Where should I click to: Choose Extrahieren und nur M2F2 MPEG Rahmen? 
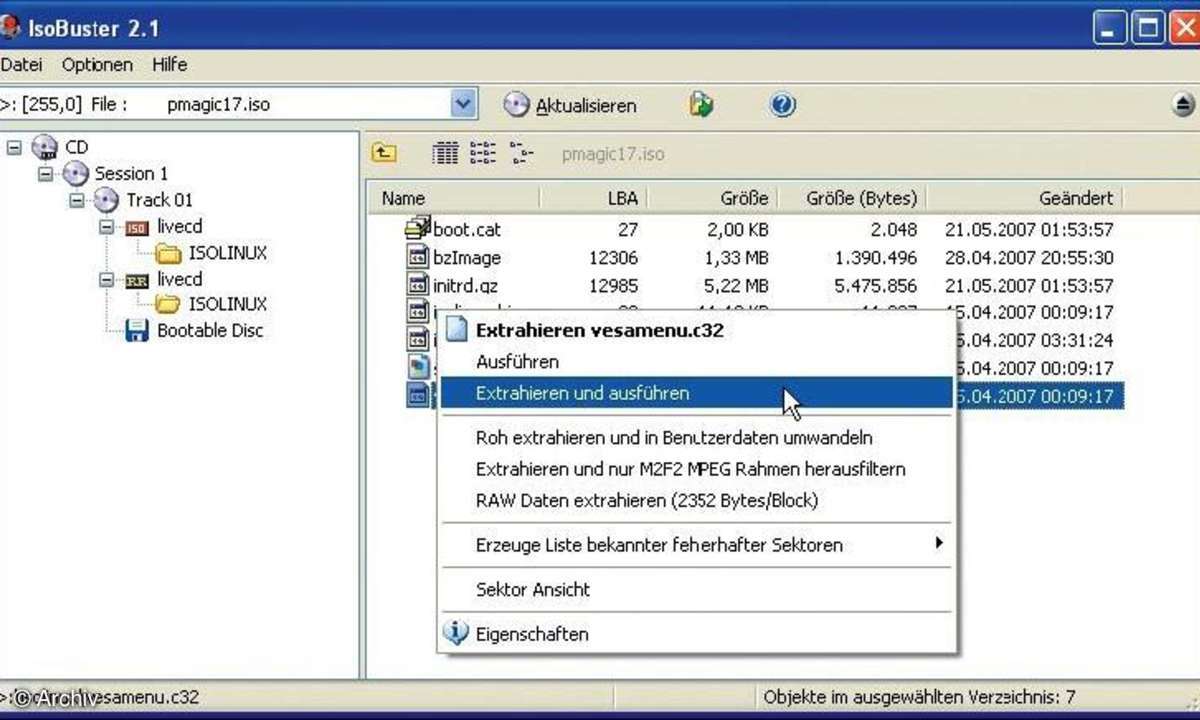(697, 468)
